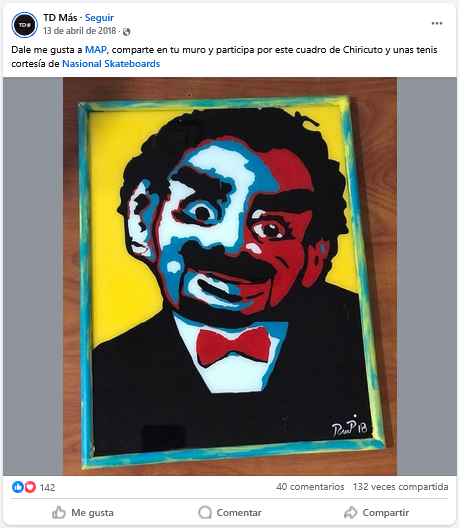This screenshot has height=528, width=459.
Task: Open the MAP page link
Action: point(96,50)
